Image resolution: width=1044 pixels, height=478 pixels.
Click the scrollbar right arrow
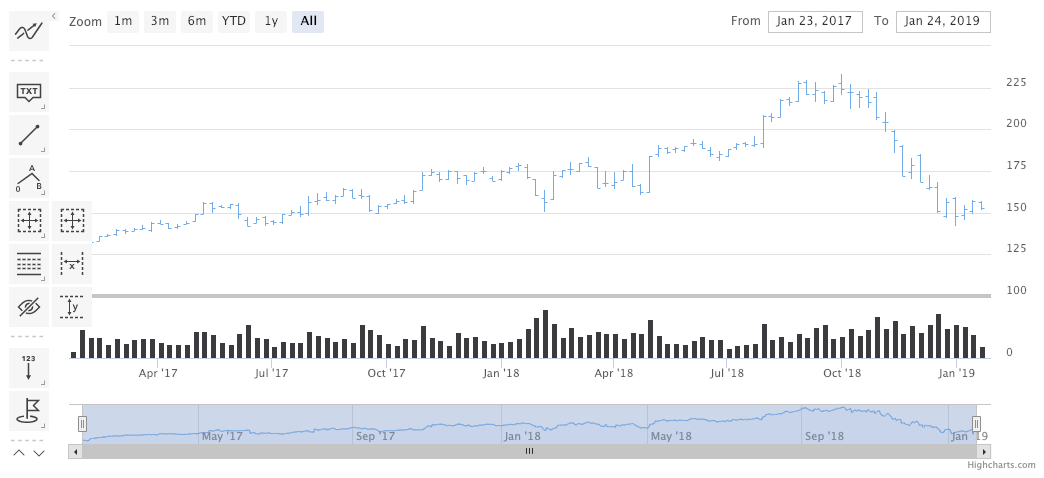point(984,451)
